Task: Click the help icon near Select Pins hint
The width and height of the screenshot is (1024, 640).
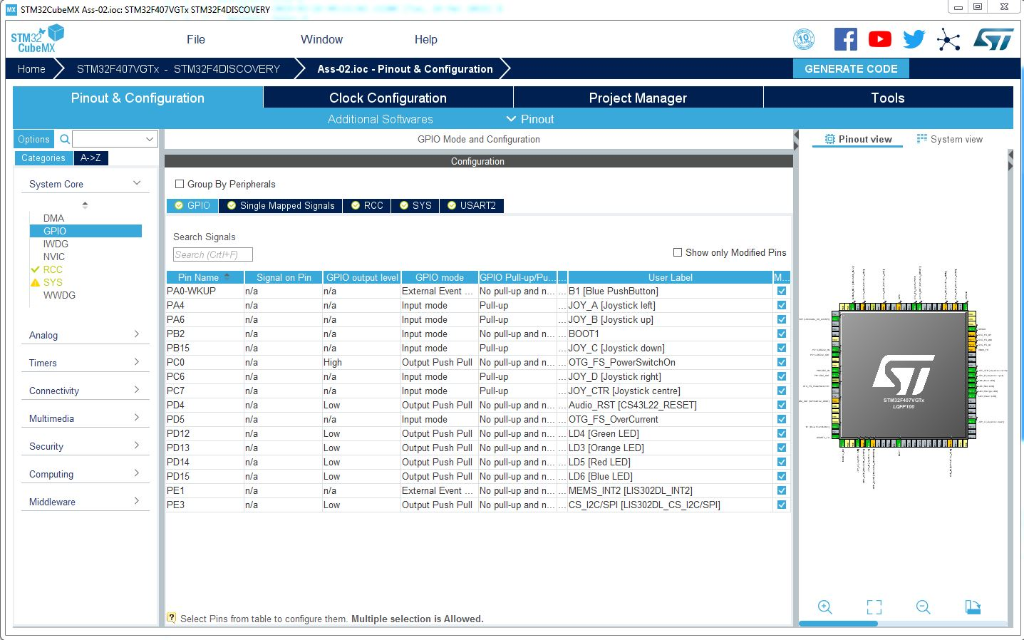Action: [x=172, y=618]
